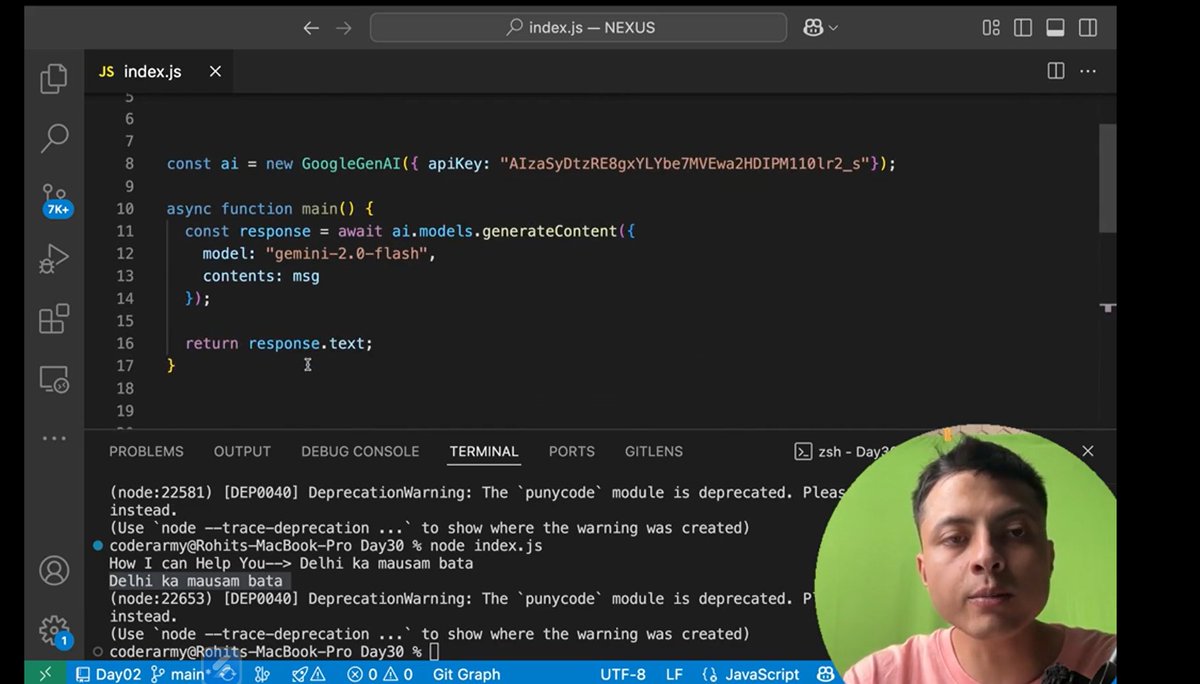
Task: Open the Search view in activity bar
Action: (x=54, y=138)
